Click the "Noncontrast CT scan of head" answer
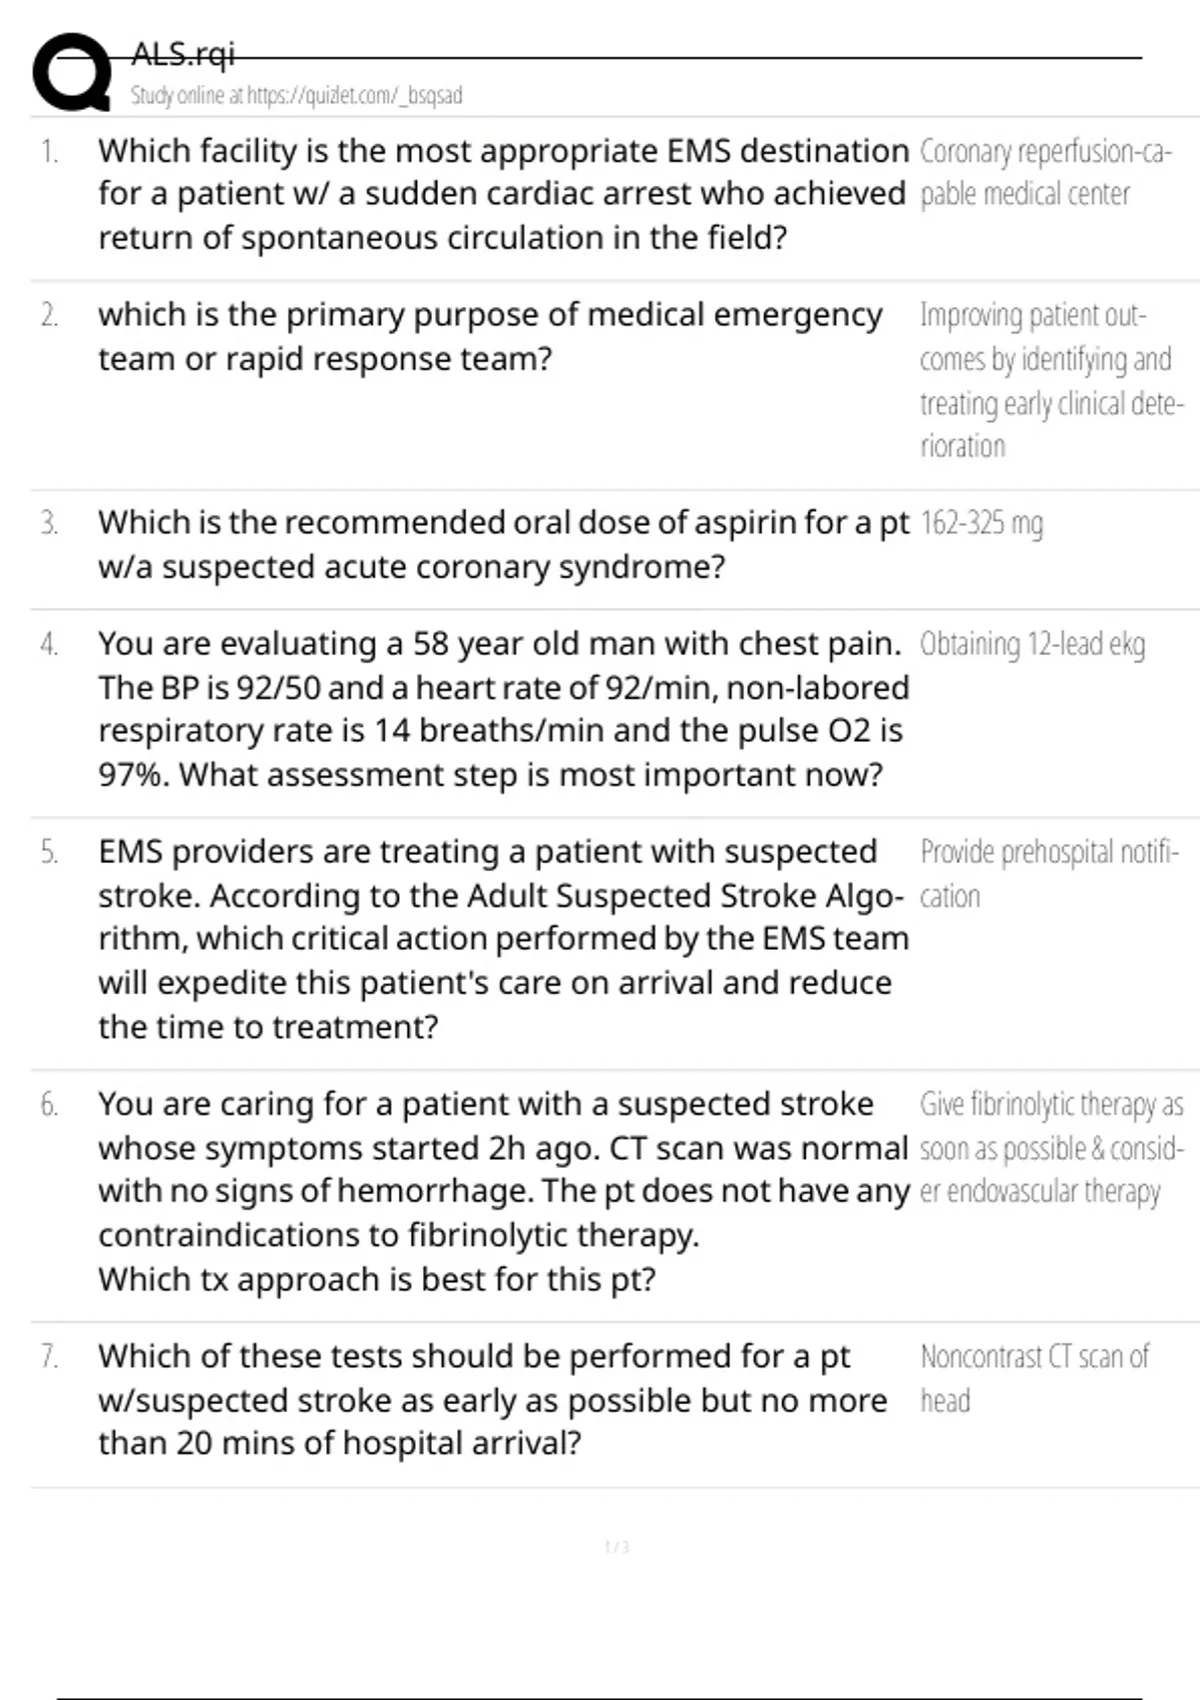Viewport: 1200px width, 1700px height. click(1034, 1378)
